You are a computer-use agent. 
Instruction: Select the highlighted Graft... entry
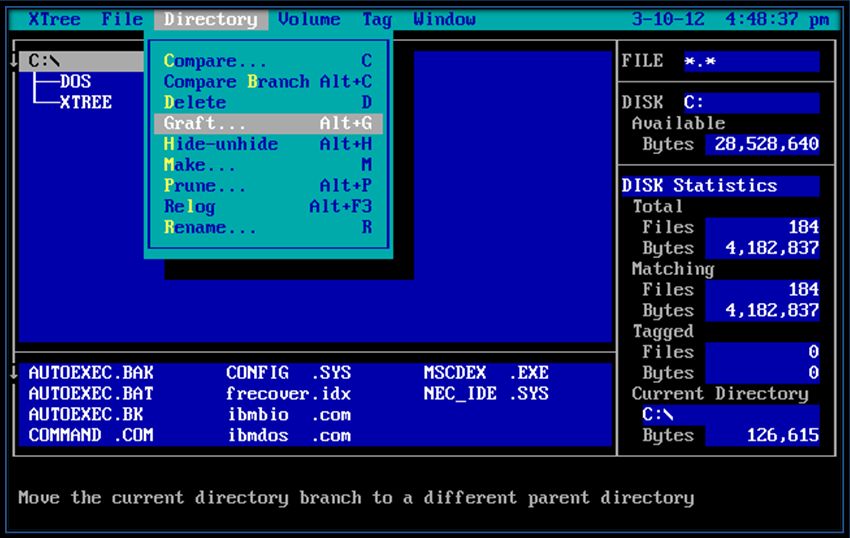tap(268, 123)
